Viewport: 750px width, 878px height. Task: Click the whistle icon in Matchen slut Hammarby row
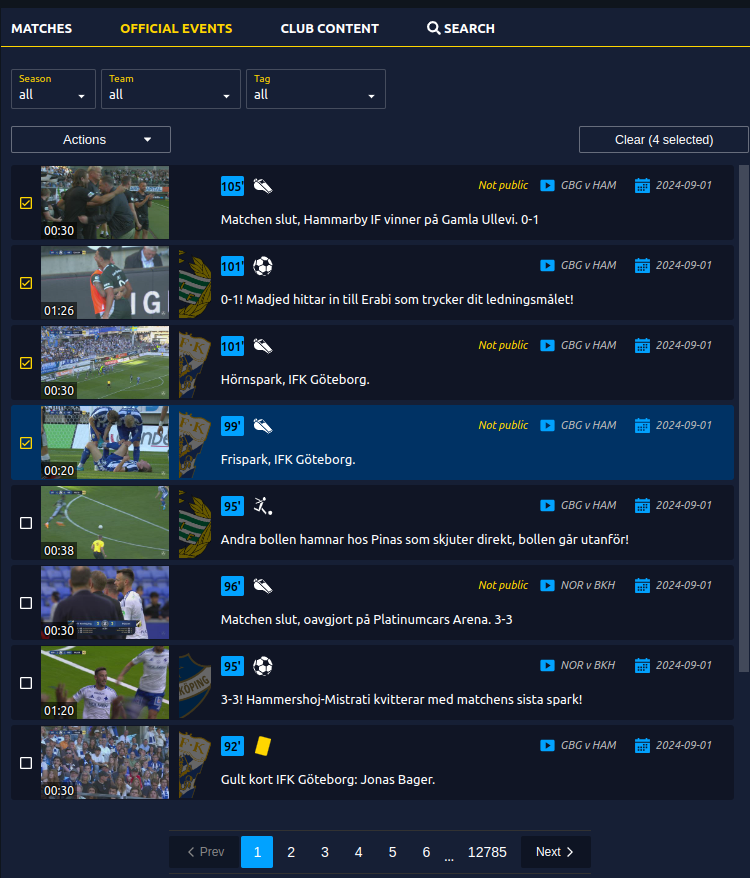[x=263, y=186]
